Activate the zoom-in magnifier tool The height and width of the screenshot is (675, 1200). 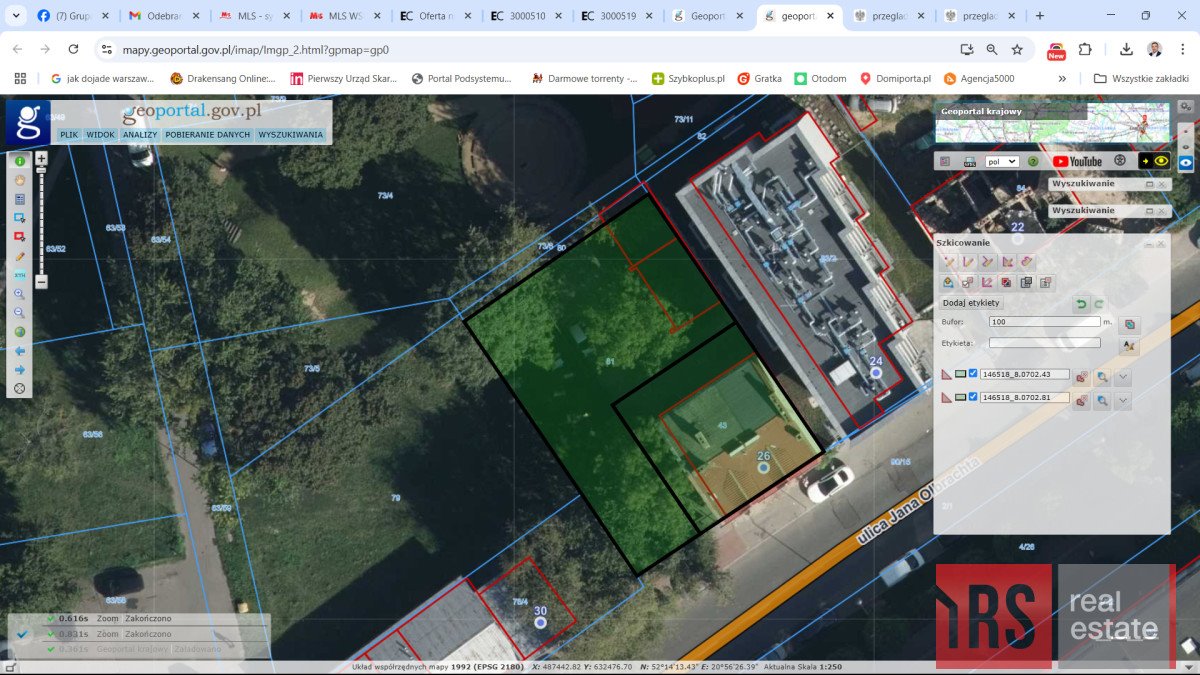click(x=19, y=291)
